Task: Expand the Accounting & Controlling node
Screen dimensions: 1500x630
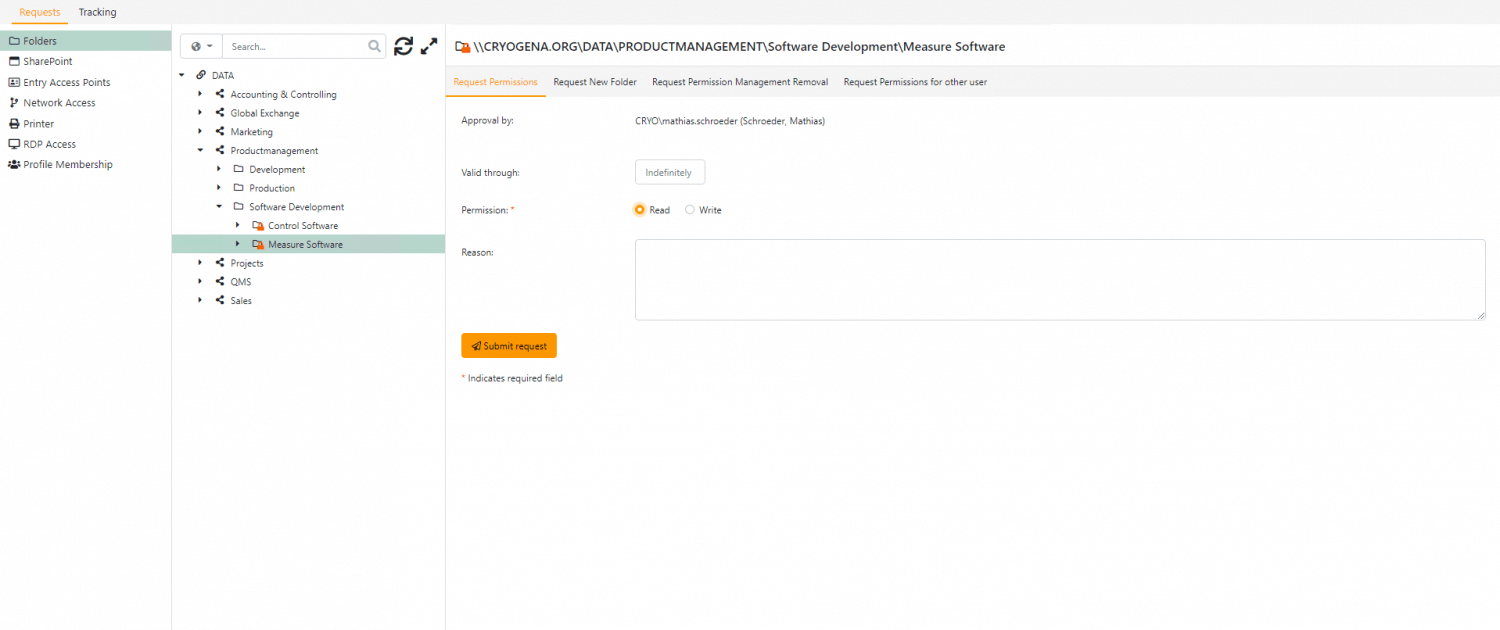Action: (200, 95)
